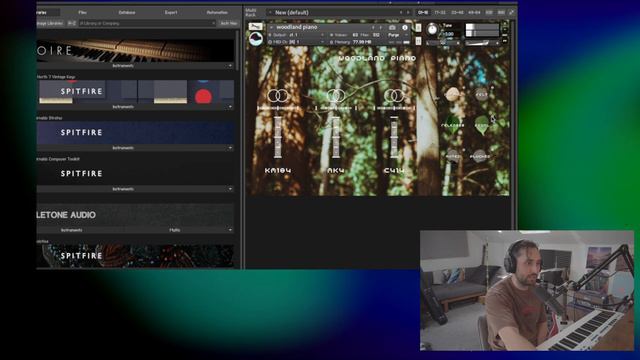
Task: Open the Expert tab
Action: [x=171, y=12]
